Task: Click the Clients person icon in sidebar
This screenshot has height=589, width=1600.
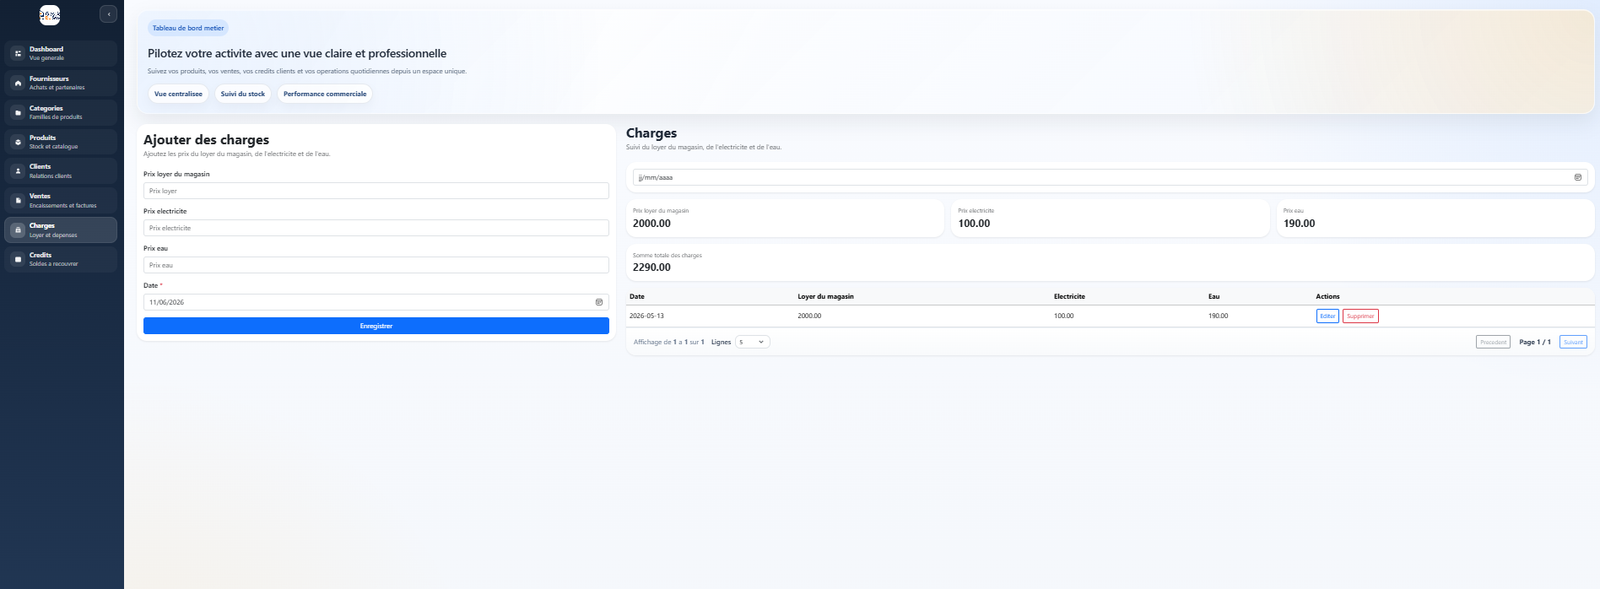Action: [x=17, y=171]
